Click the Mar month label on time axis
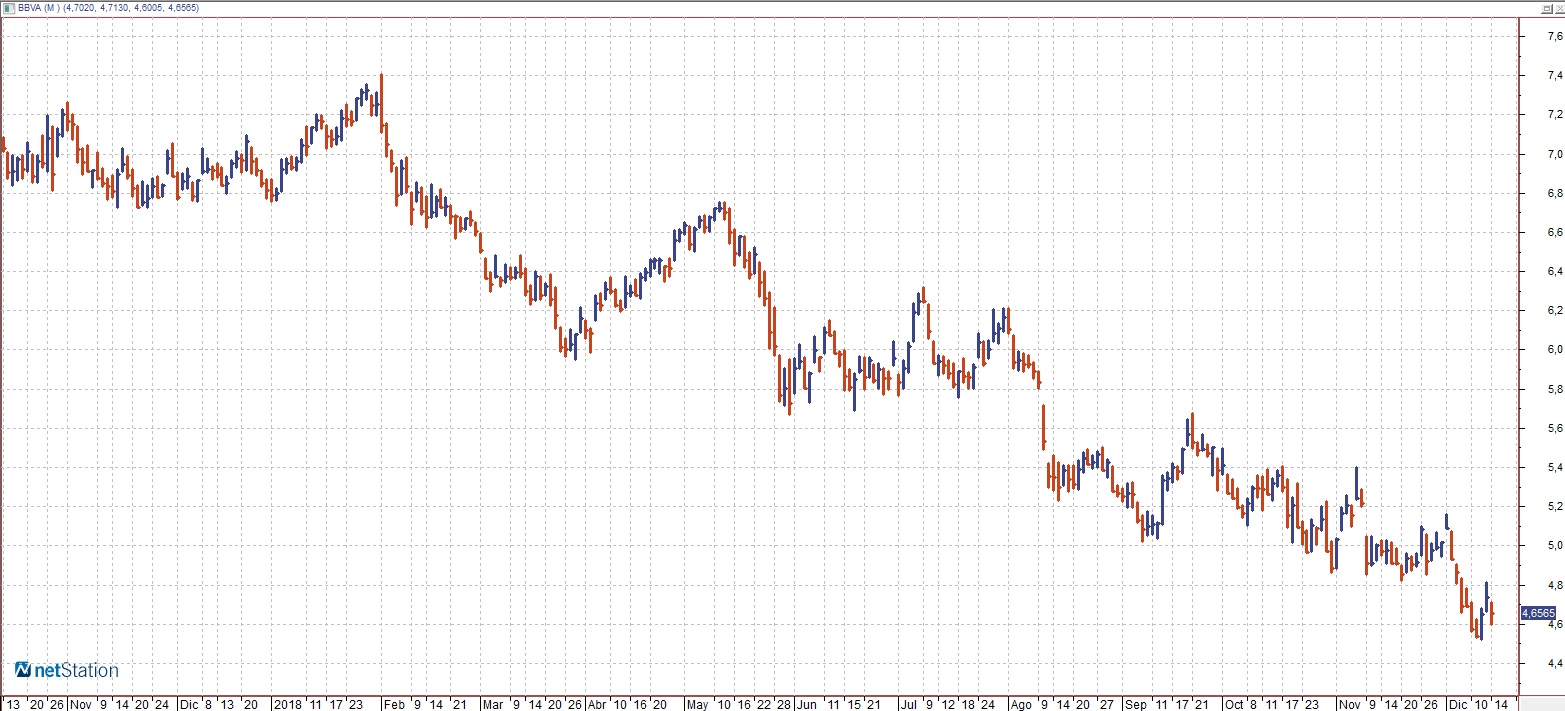Image resolution: width=1565 pixels, height=711 pixels. (493, 704)
